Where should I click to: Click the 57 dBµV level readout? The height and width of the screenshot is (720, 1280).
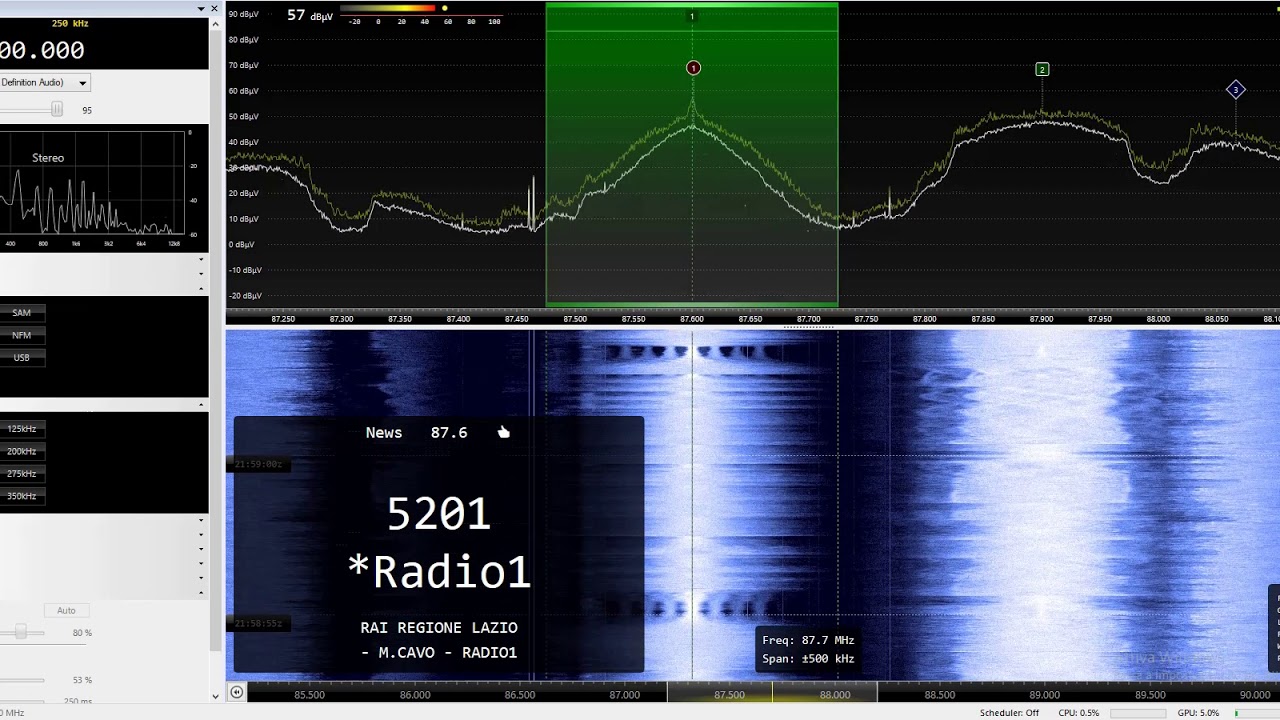[x=309, y=15]
